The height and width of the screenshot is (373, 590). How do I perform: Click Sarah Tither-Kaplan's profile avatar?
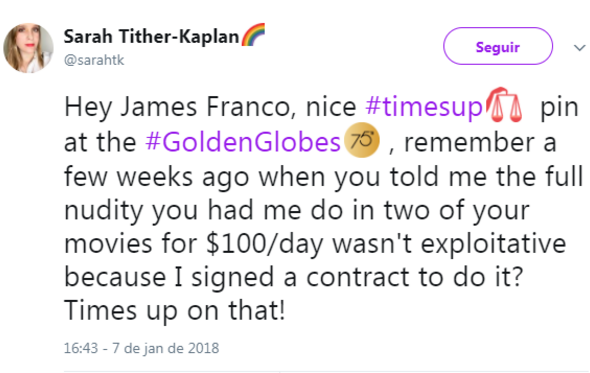[x=28, y=48]
